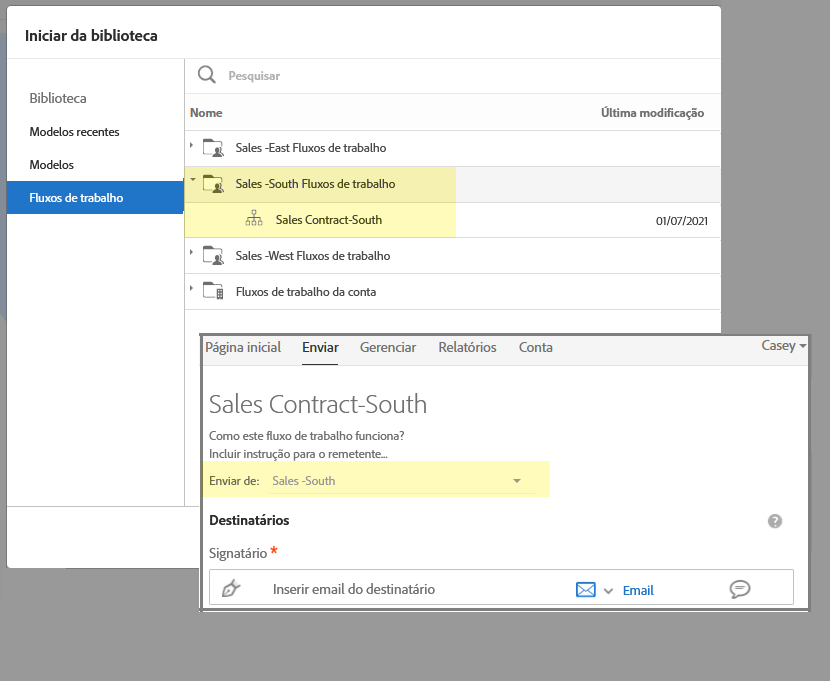
Task: Expand Sales -East Fluxos de trabalho
Action: tap(191, 147)
